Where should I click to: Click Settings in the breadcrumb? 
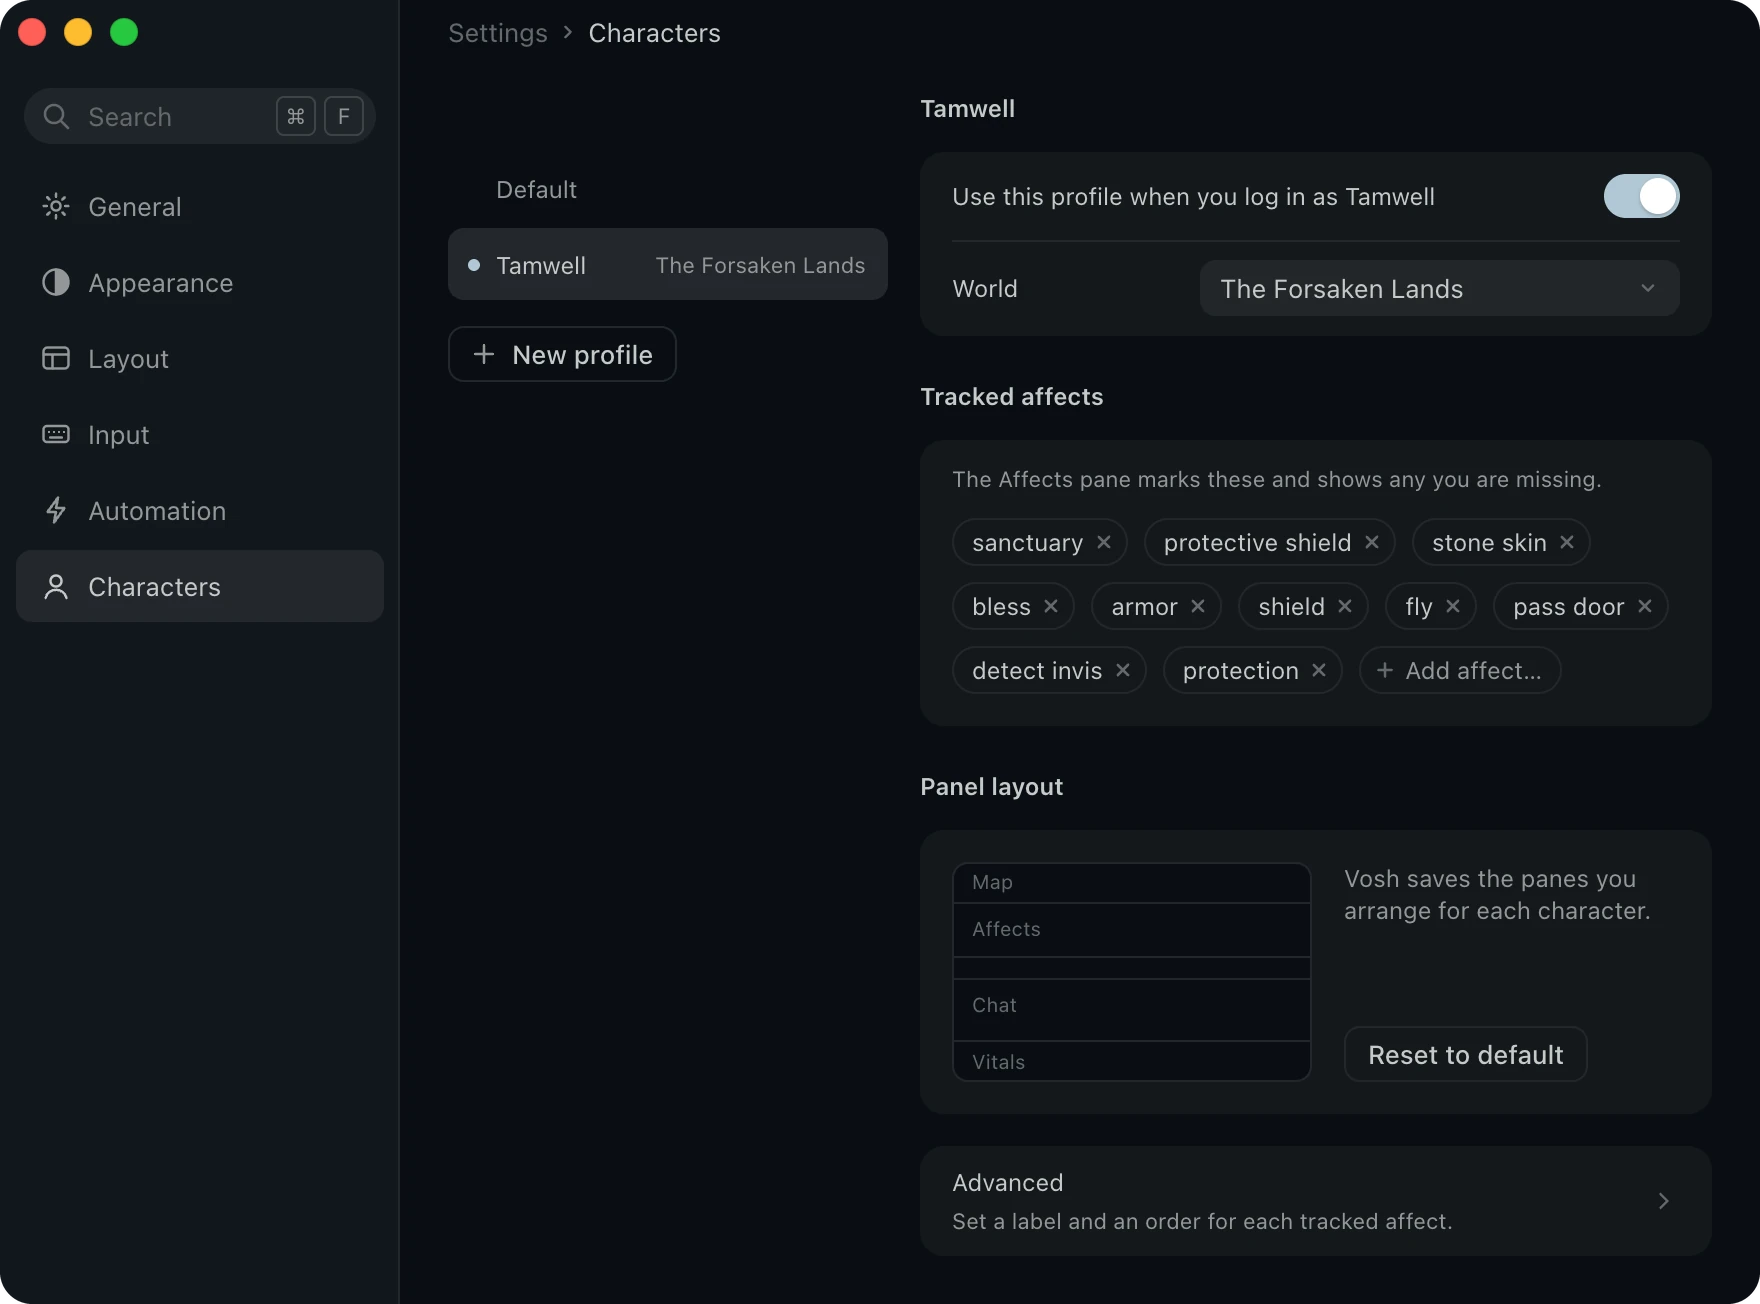tap(498, 33)
